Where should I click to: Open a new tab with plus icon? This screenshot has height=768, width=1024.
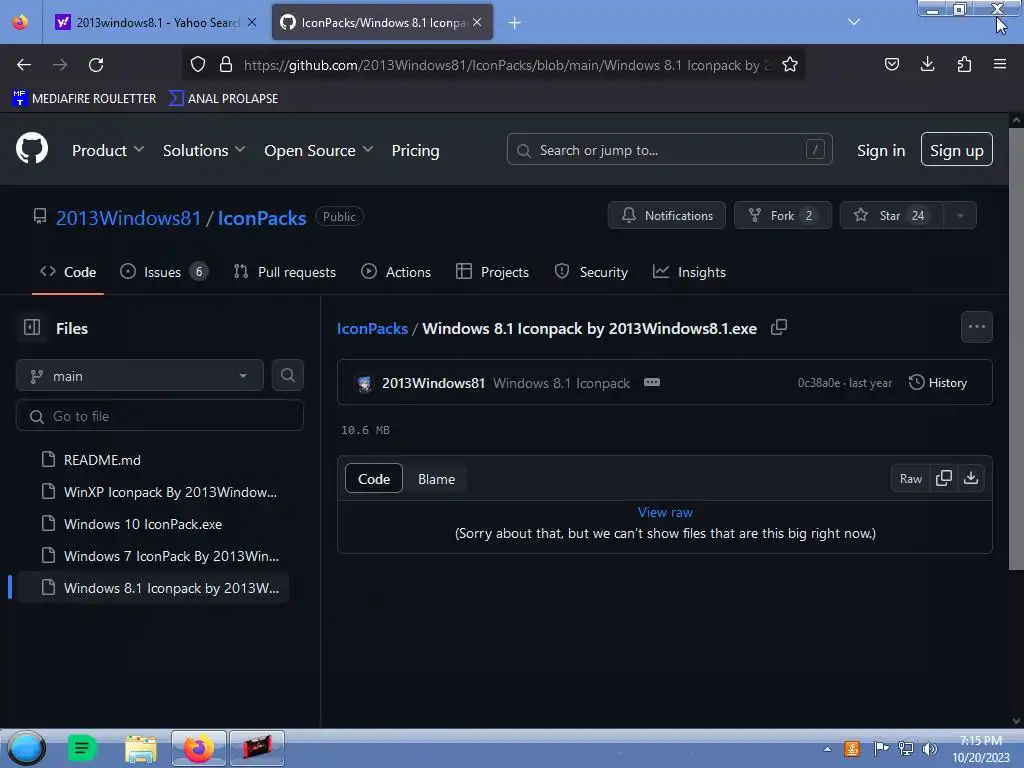click(515, 23)
